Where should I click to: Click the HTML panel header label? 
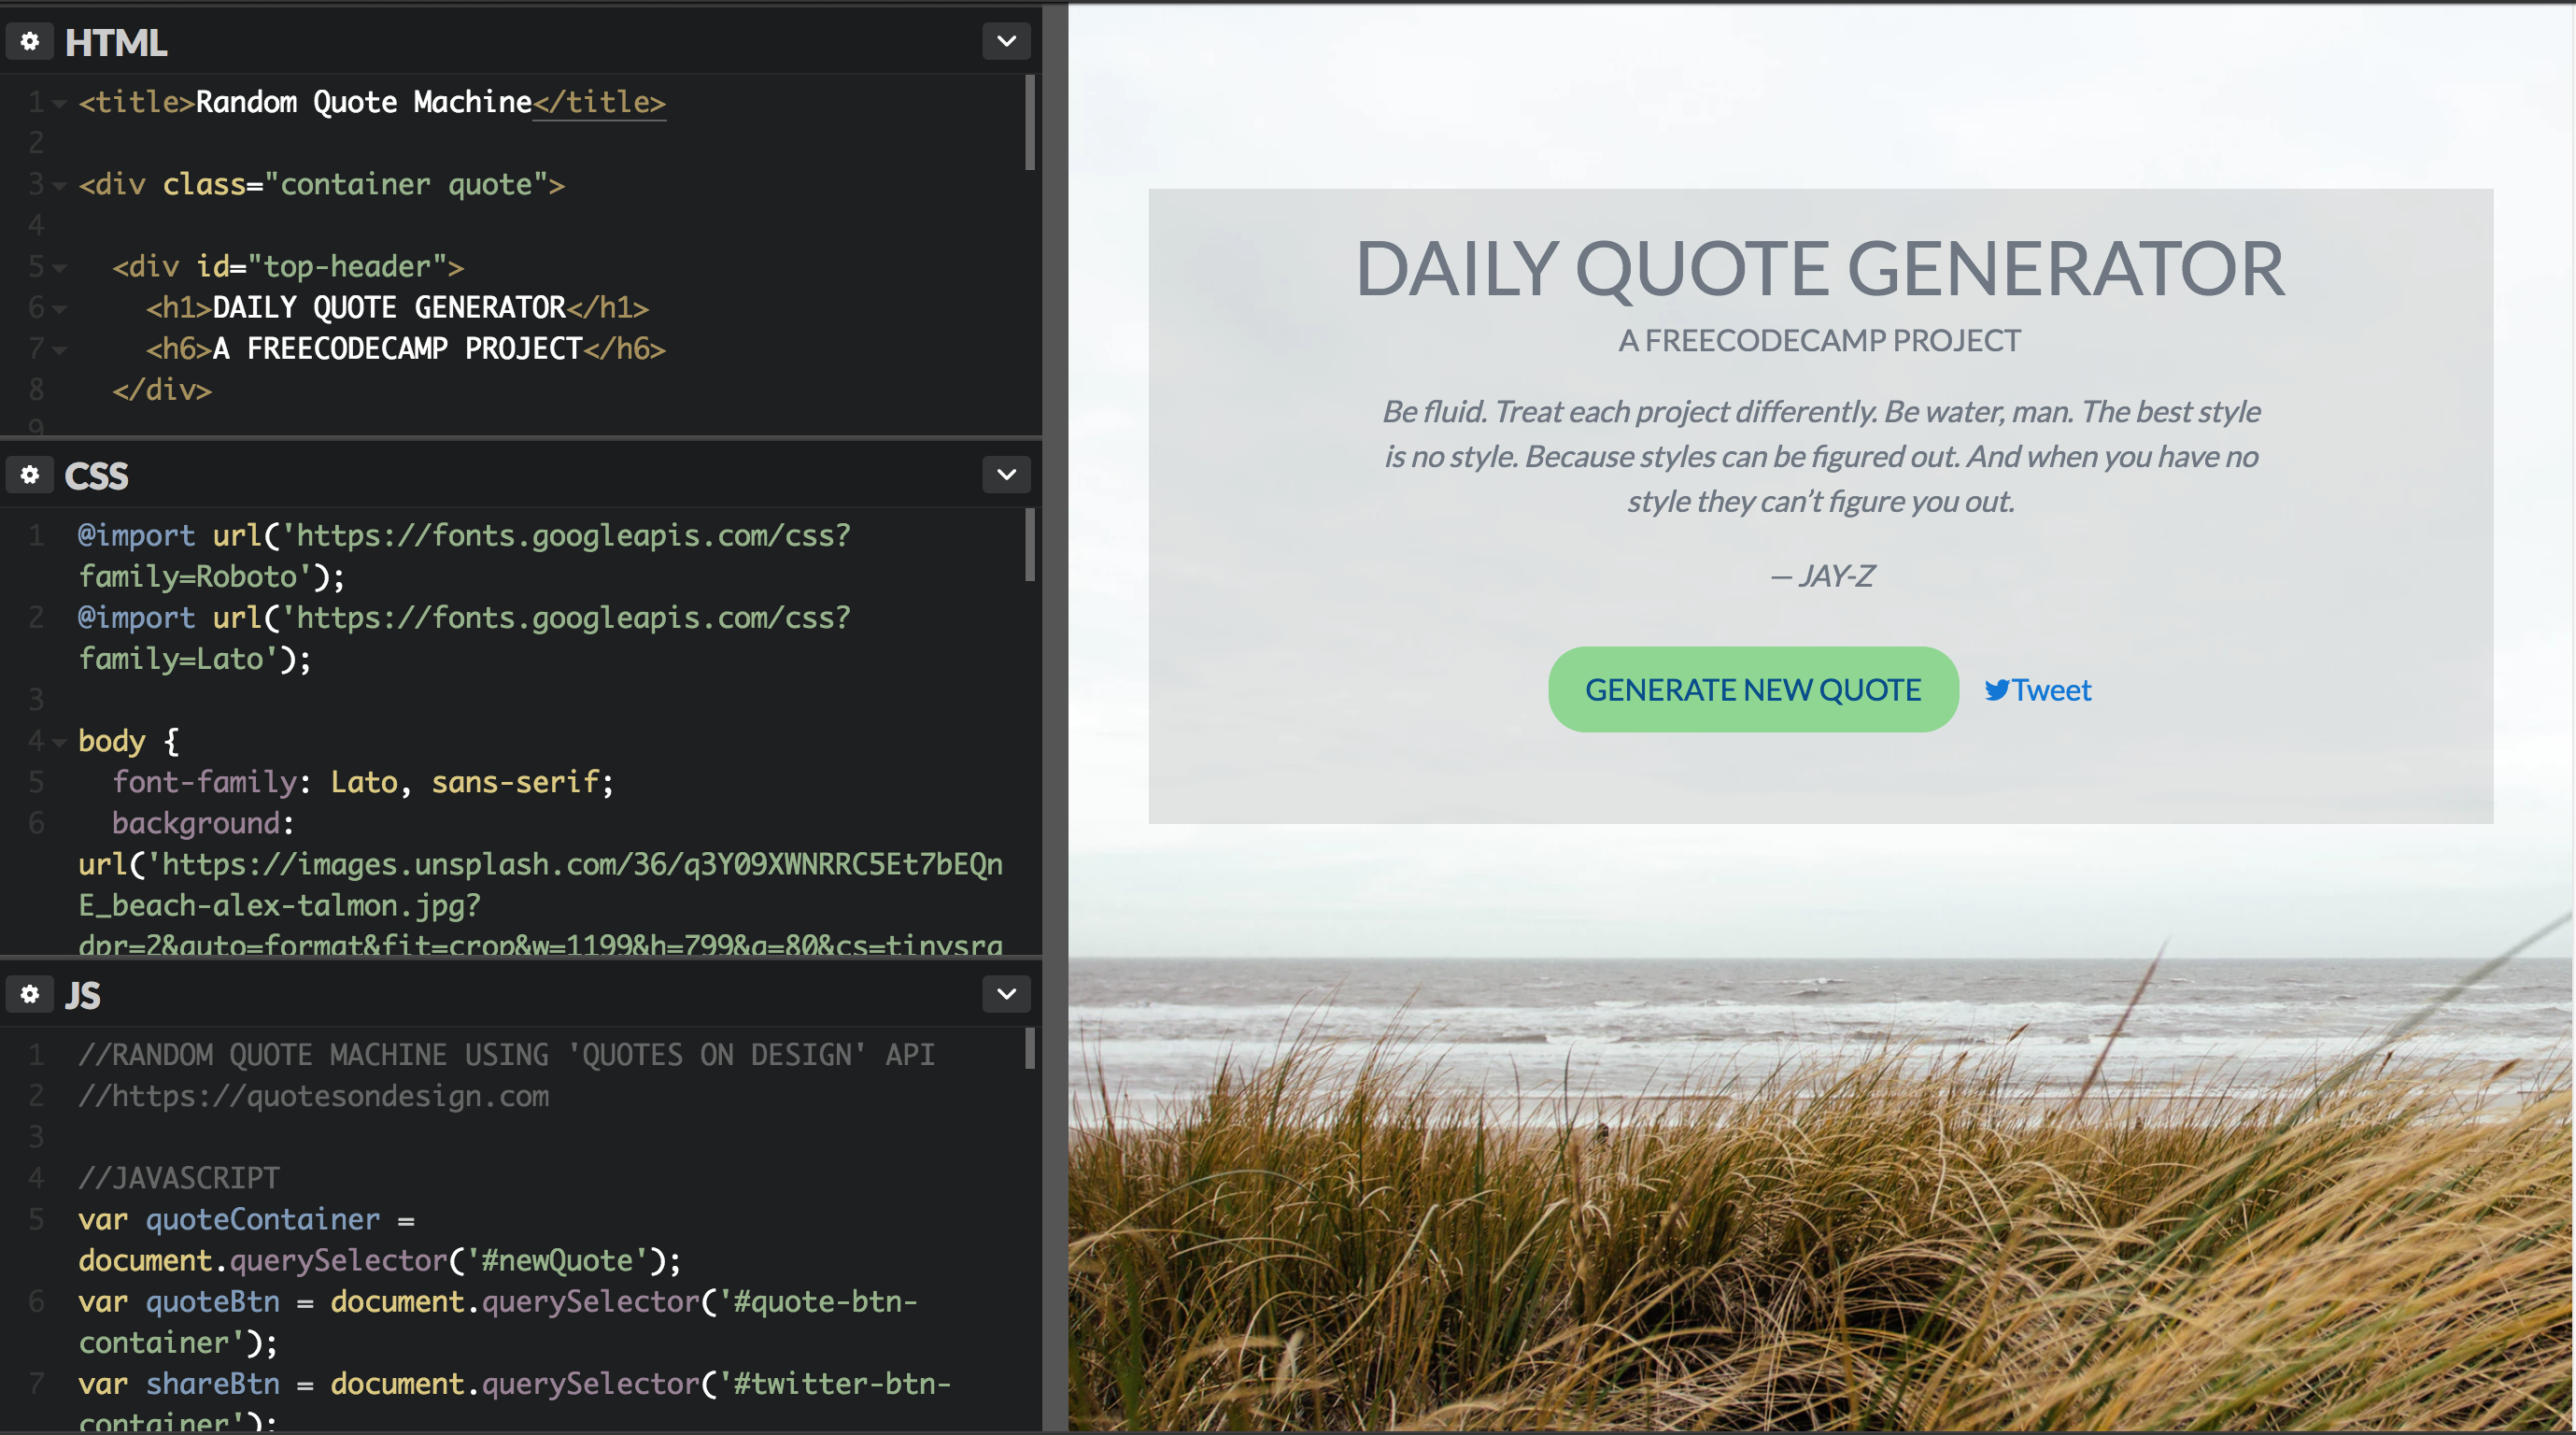point(116,41)
